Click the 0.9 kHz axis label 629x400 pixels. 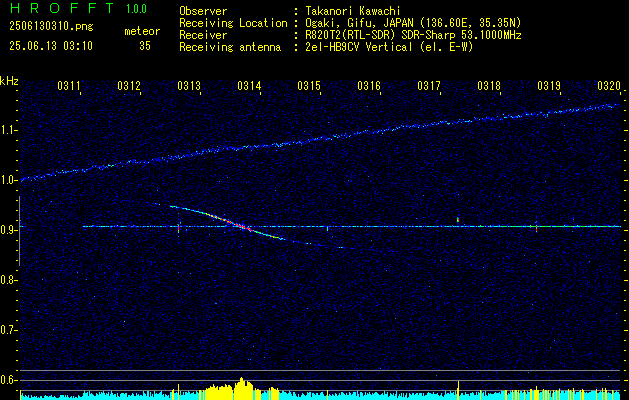(9, 230)
